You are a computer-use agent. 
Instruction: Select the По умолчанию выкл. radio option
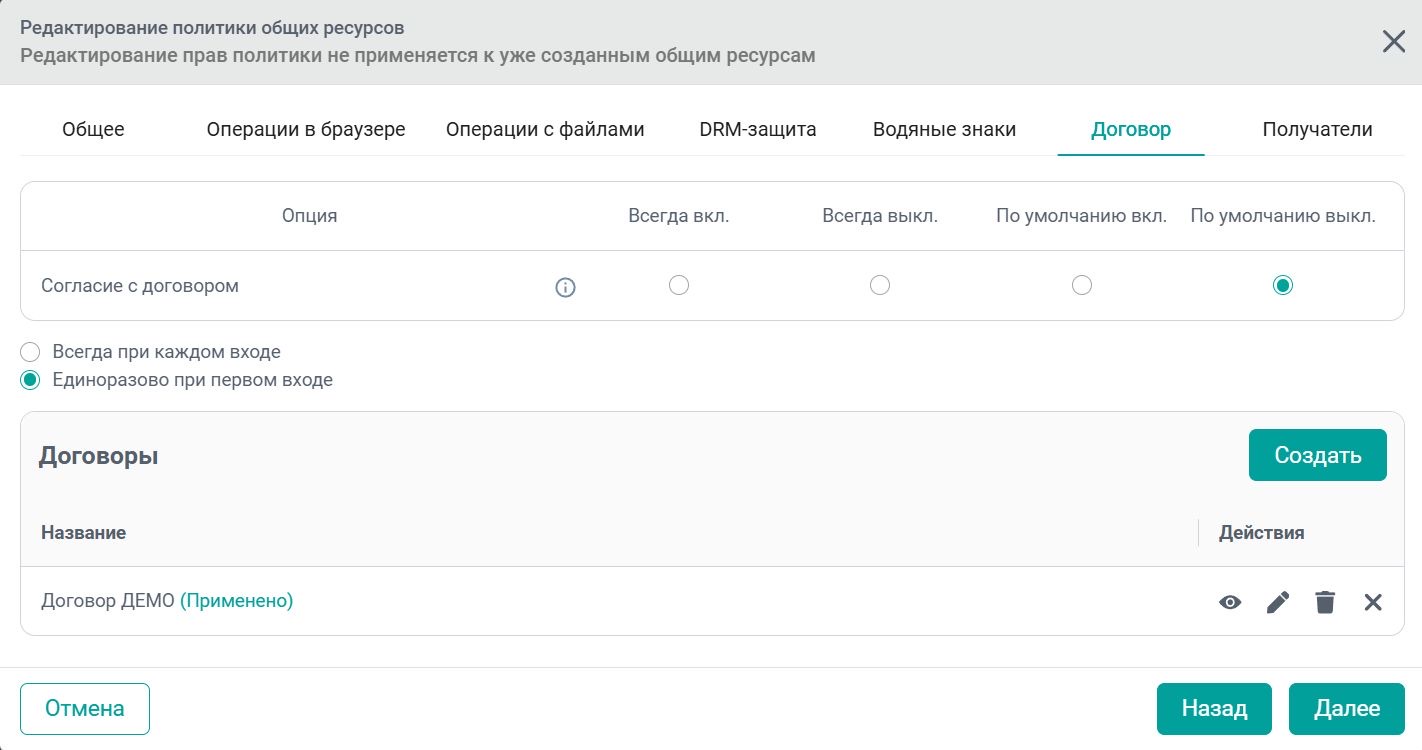coord(1283,286)
